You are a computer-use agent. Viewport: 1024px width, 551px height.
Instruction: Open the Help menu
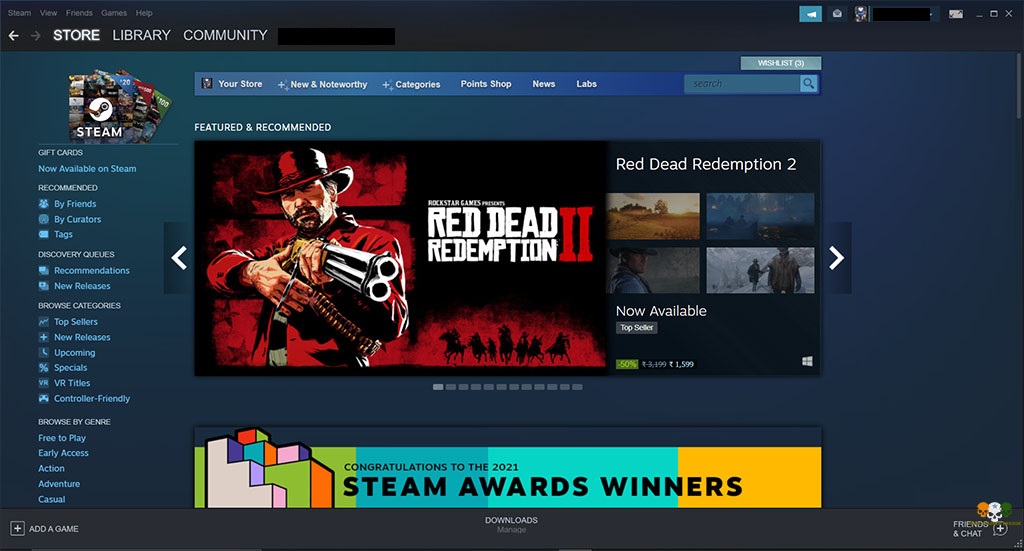point(144,13)
